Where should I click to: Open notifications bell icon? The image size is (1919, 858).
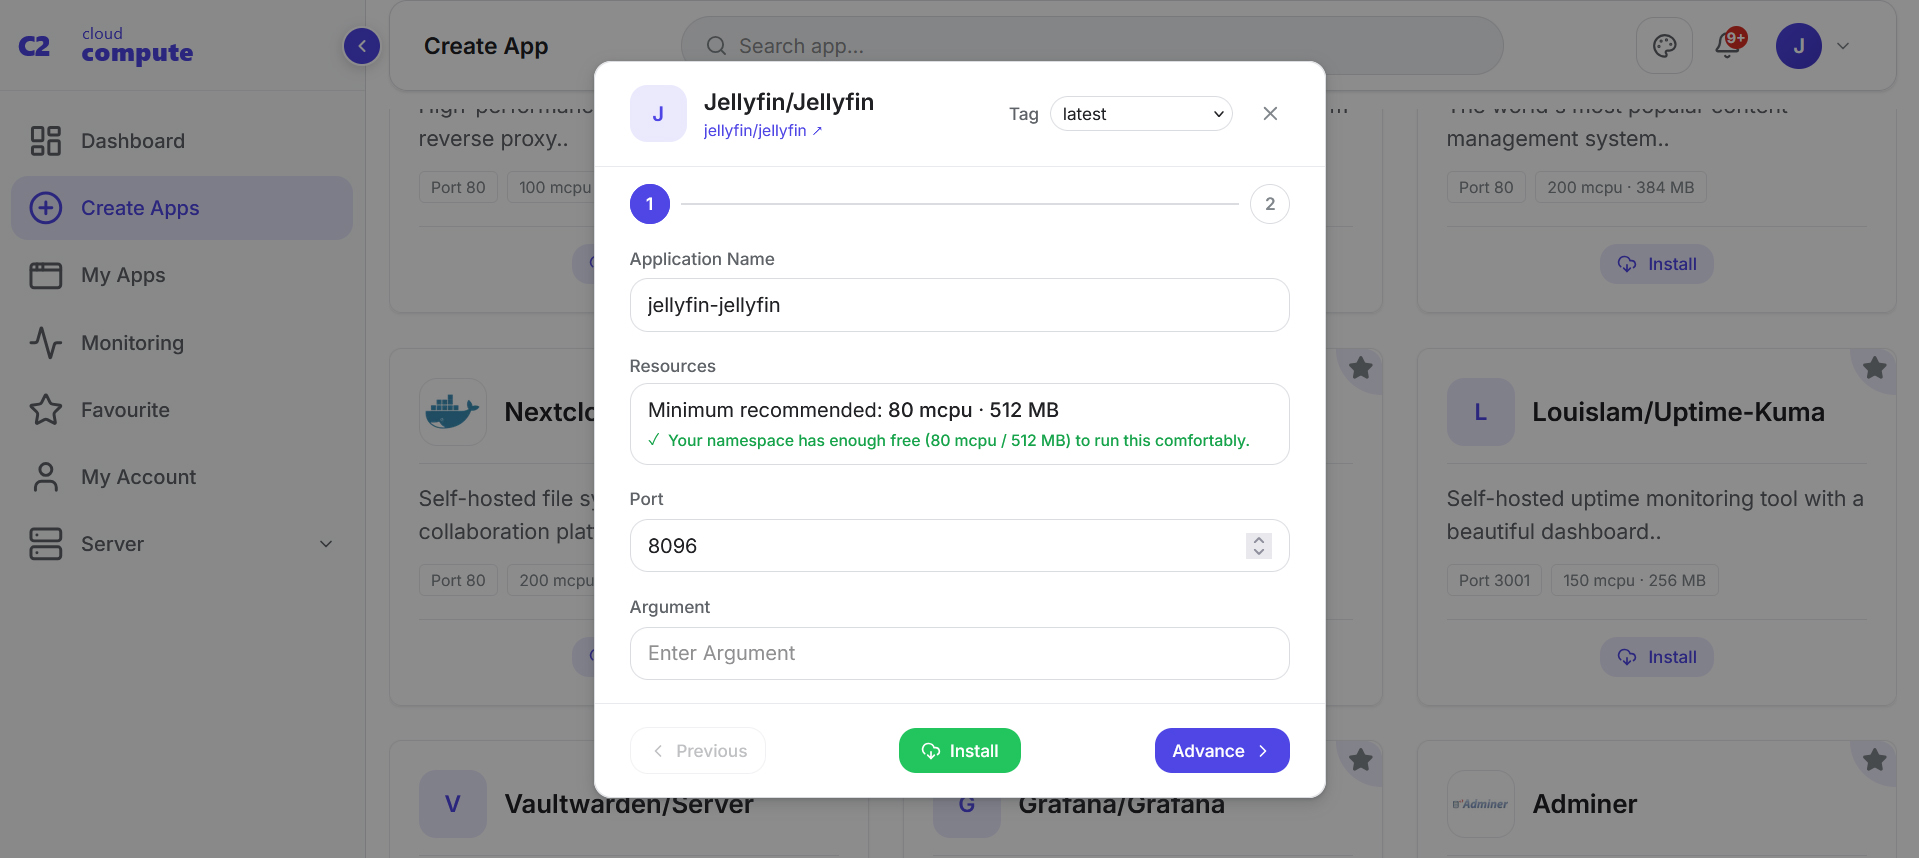[1729, 44]
